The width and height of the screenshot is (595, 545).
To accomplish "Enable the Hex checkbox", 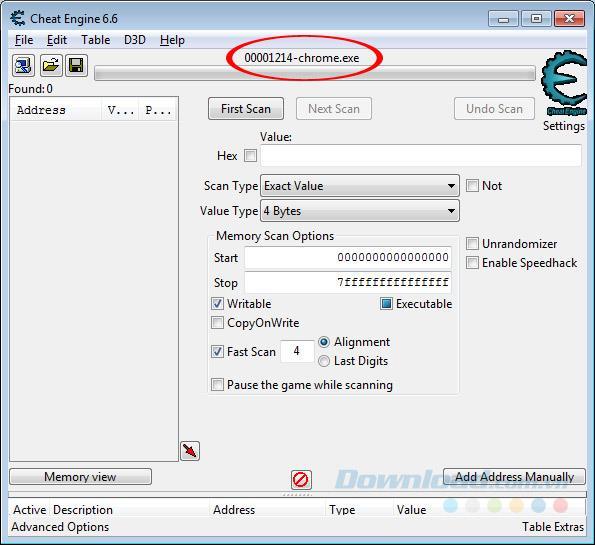I will pyautogui.click(x=250, y=155).
